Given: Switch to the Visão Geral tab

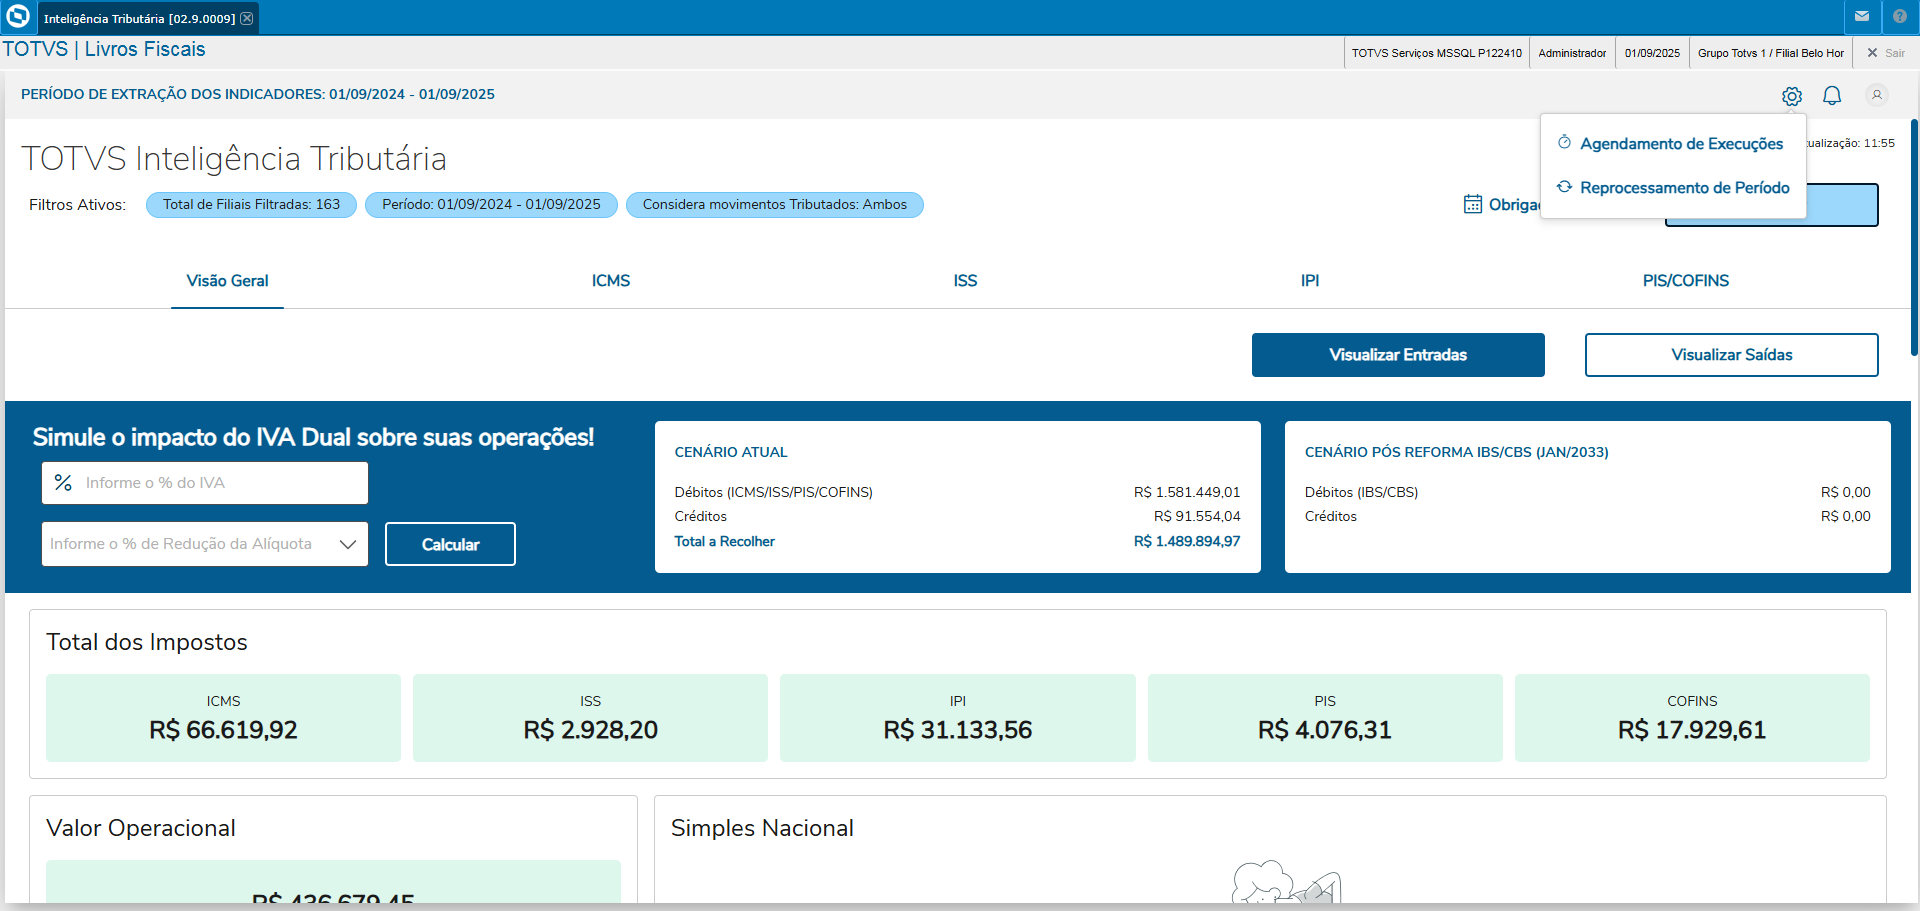Looking at the screenshot, I should (227, 281).
